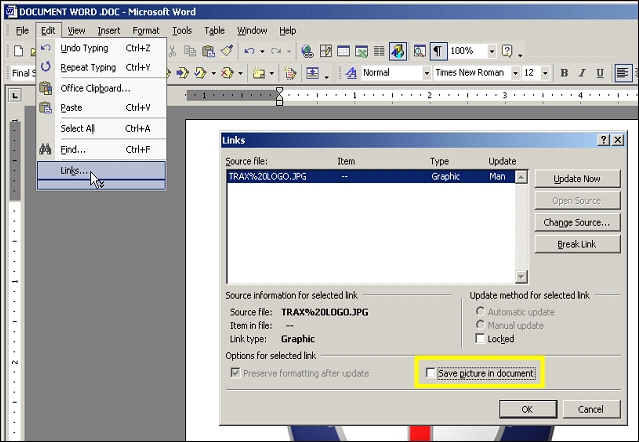Click the New Blank Document icon
Viewport: 639px width, 442px height.
pos(18,51)
